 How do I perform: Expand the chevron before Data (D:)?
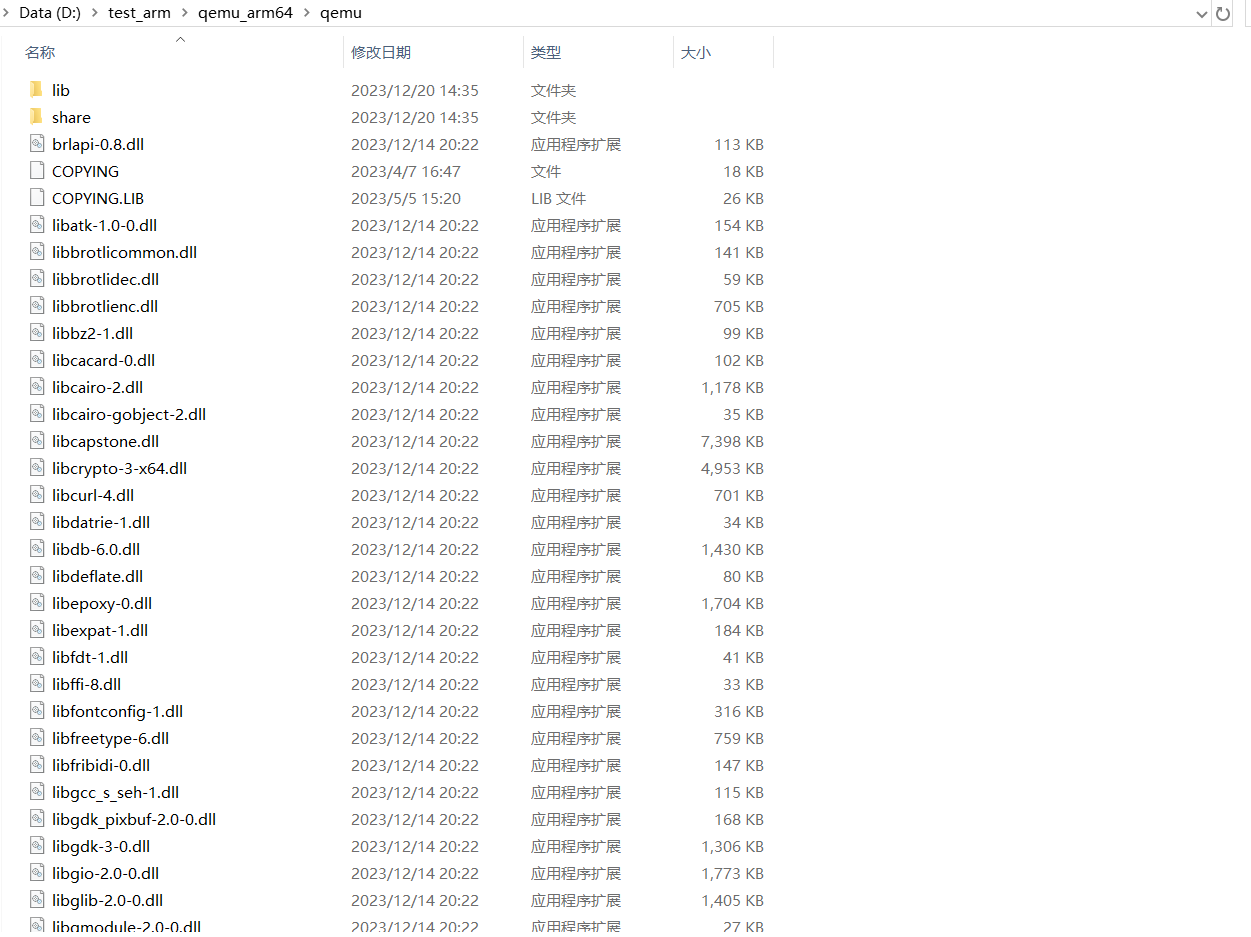click(7, 13)
